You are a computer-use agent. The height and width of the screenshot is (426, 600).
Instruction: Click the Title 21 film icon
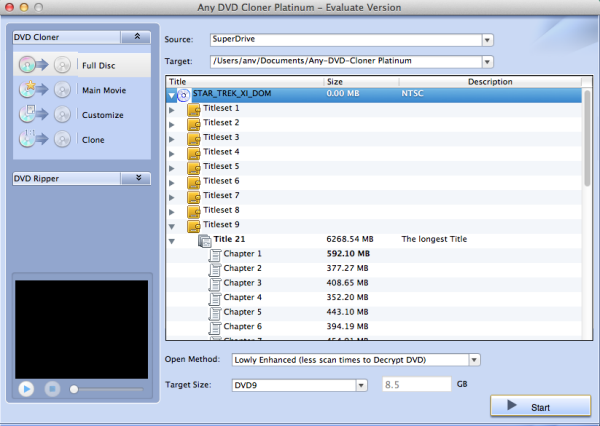pos(205,241)
